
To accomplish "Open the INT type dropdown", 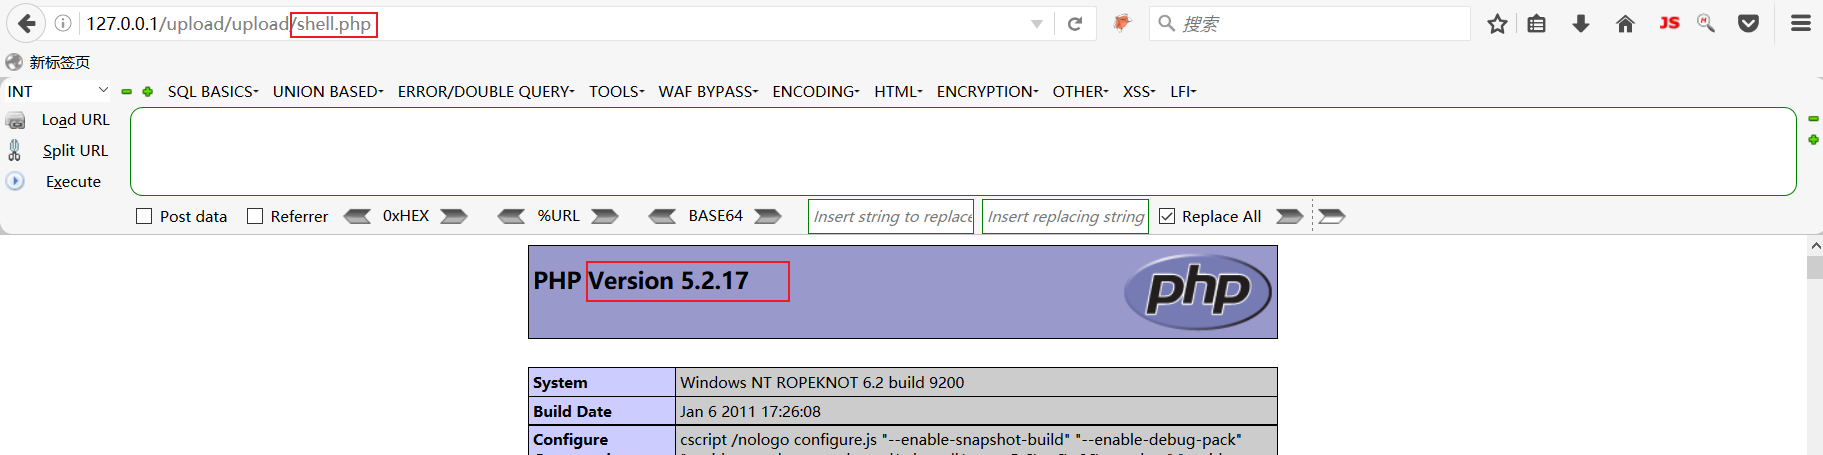I will click(x=58, y=91).
